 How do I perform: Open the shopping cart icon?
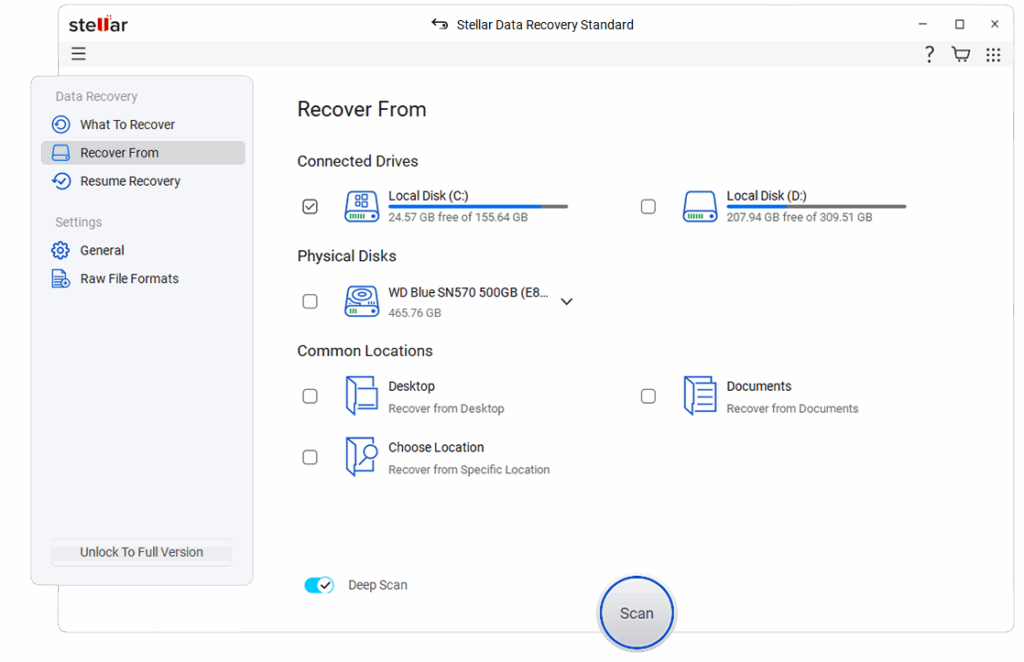961,54
